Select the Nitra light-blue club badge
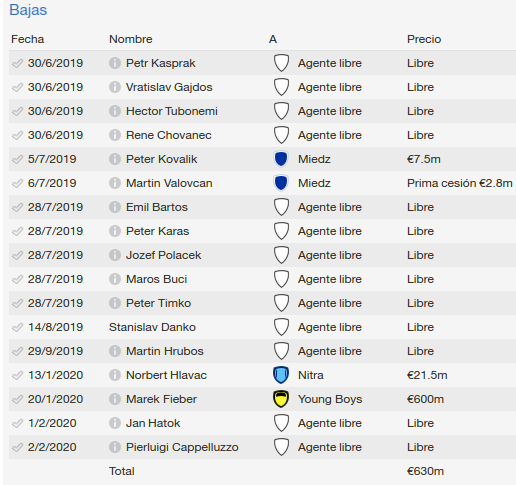This screenshot has width=516, height=485. coord(281,375)
